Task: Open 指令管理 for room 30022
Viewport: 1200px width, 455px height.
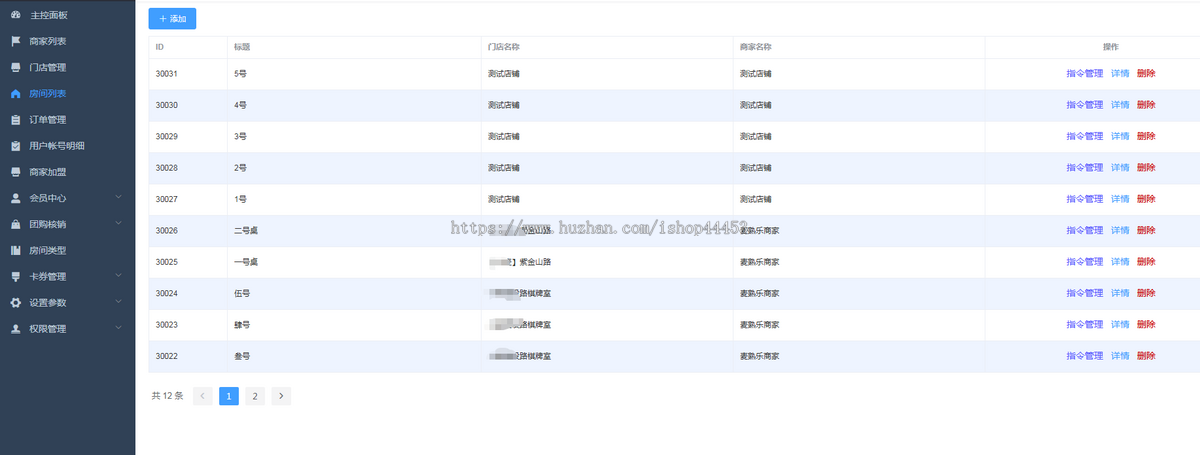Action: pos(1084,356)
